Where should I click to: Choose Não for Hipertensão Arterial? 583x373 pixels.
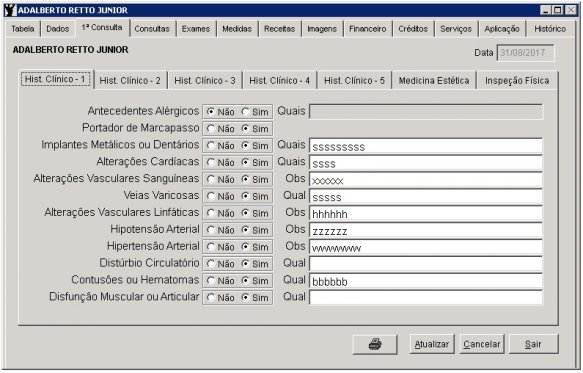click(220, 247)
